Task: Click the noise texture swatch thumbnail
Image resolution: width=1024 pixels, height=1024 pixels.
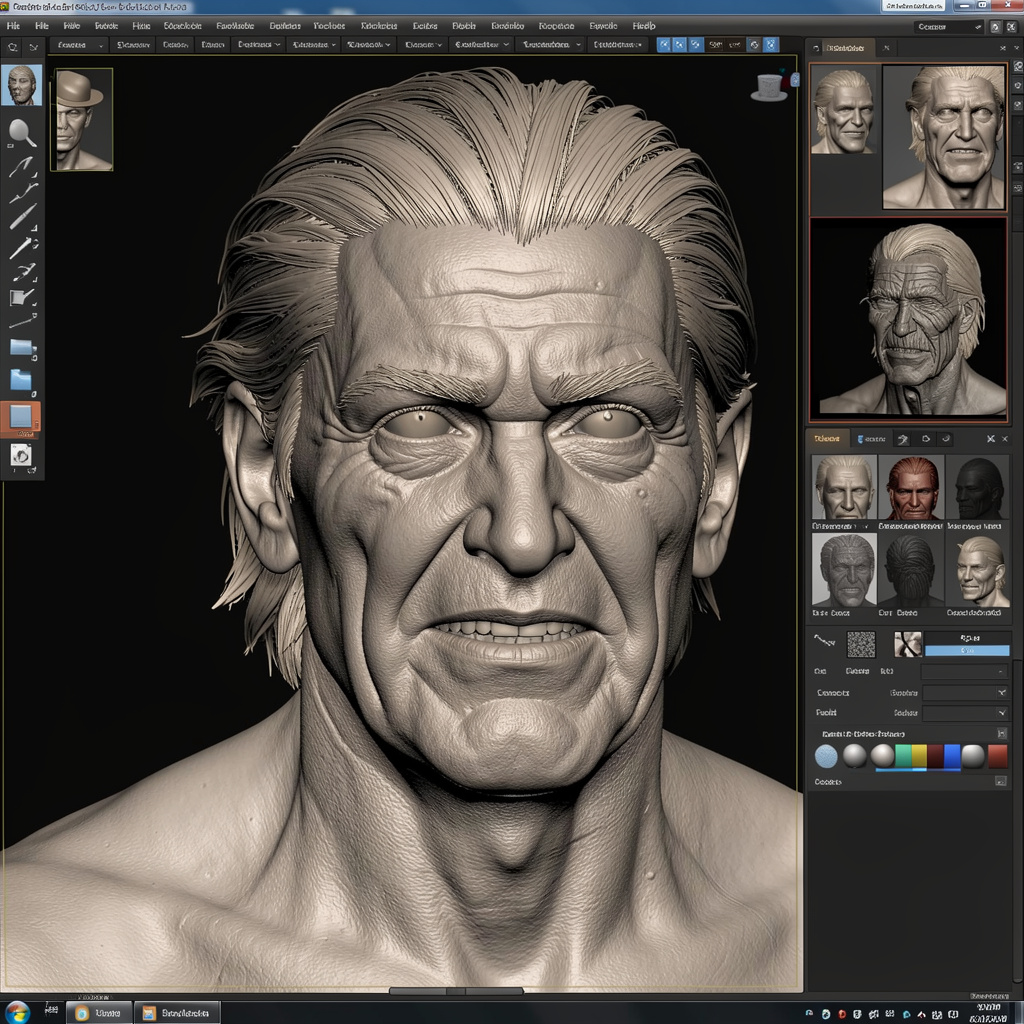Action: [x=861, y=644]
